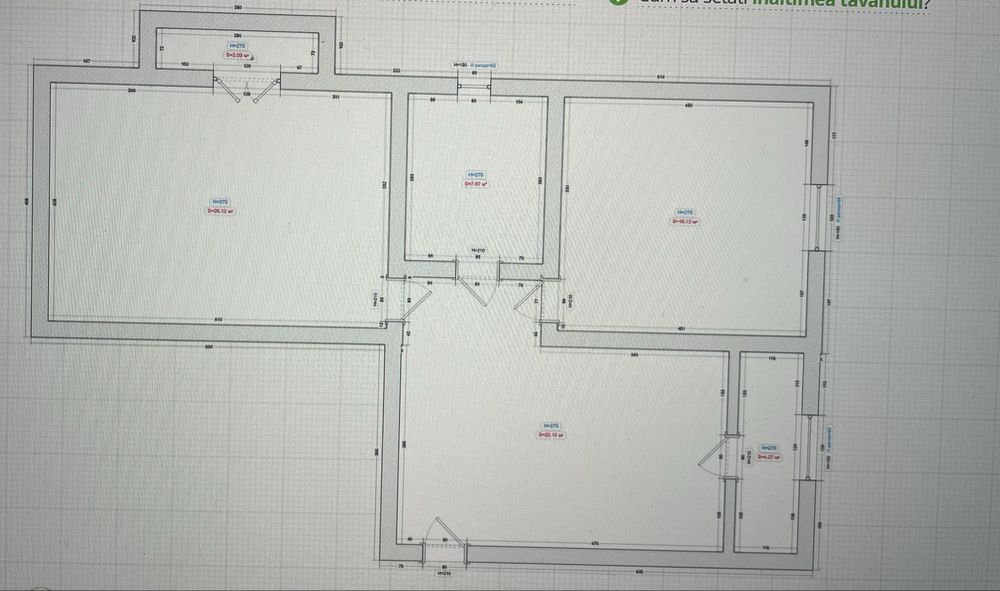This screenshot has height=591, width=1000.
Task: Click the H=210 label below the entrance door
Action: click(445, 573)
